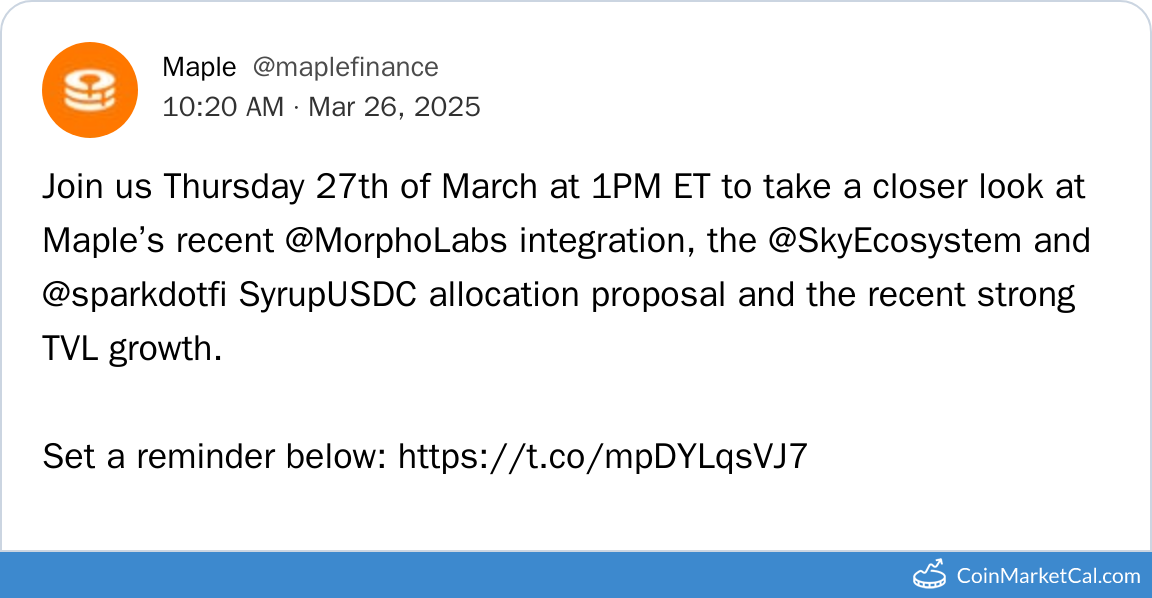The width and height of the screenshot is (1152, 598).
Task: Open the Maple display name
Action: coord(199,67)
